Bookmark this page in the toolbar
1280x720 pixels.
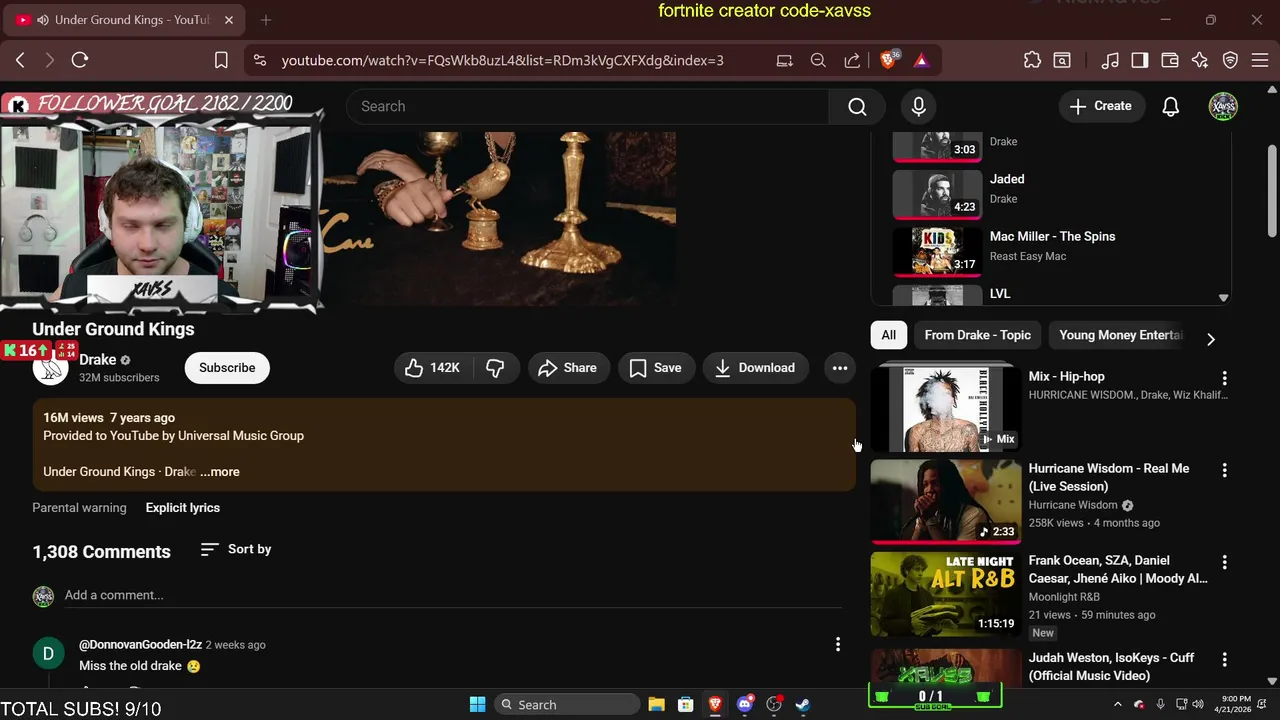coord(222,60)
